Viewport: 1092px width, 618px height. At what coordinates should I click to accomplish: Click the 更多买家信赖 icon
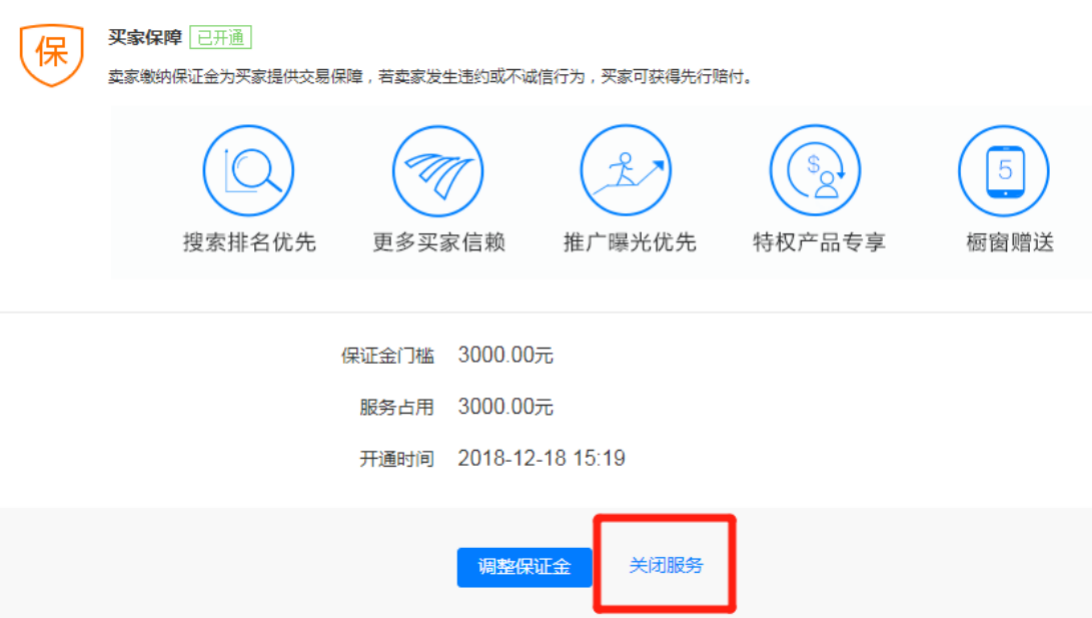438,171
